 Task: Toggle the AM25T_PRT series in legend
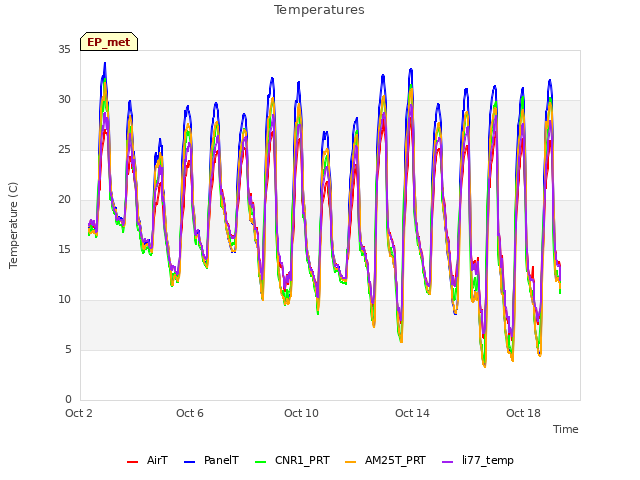(x=385, y=461)
